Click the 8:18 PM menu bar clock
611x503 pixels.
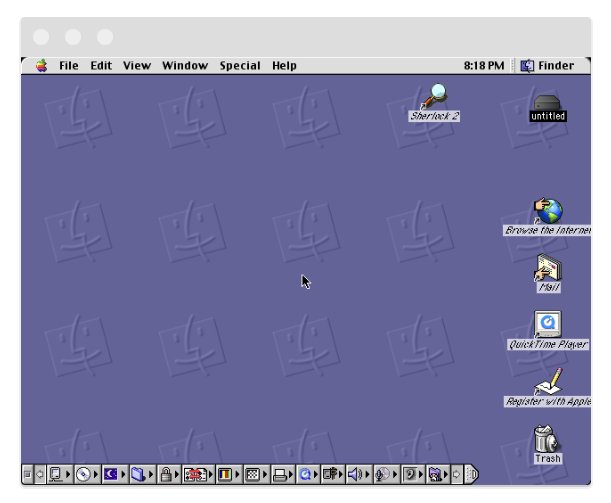(484, 65)
